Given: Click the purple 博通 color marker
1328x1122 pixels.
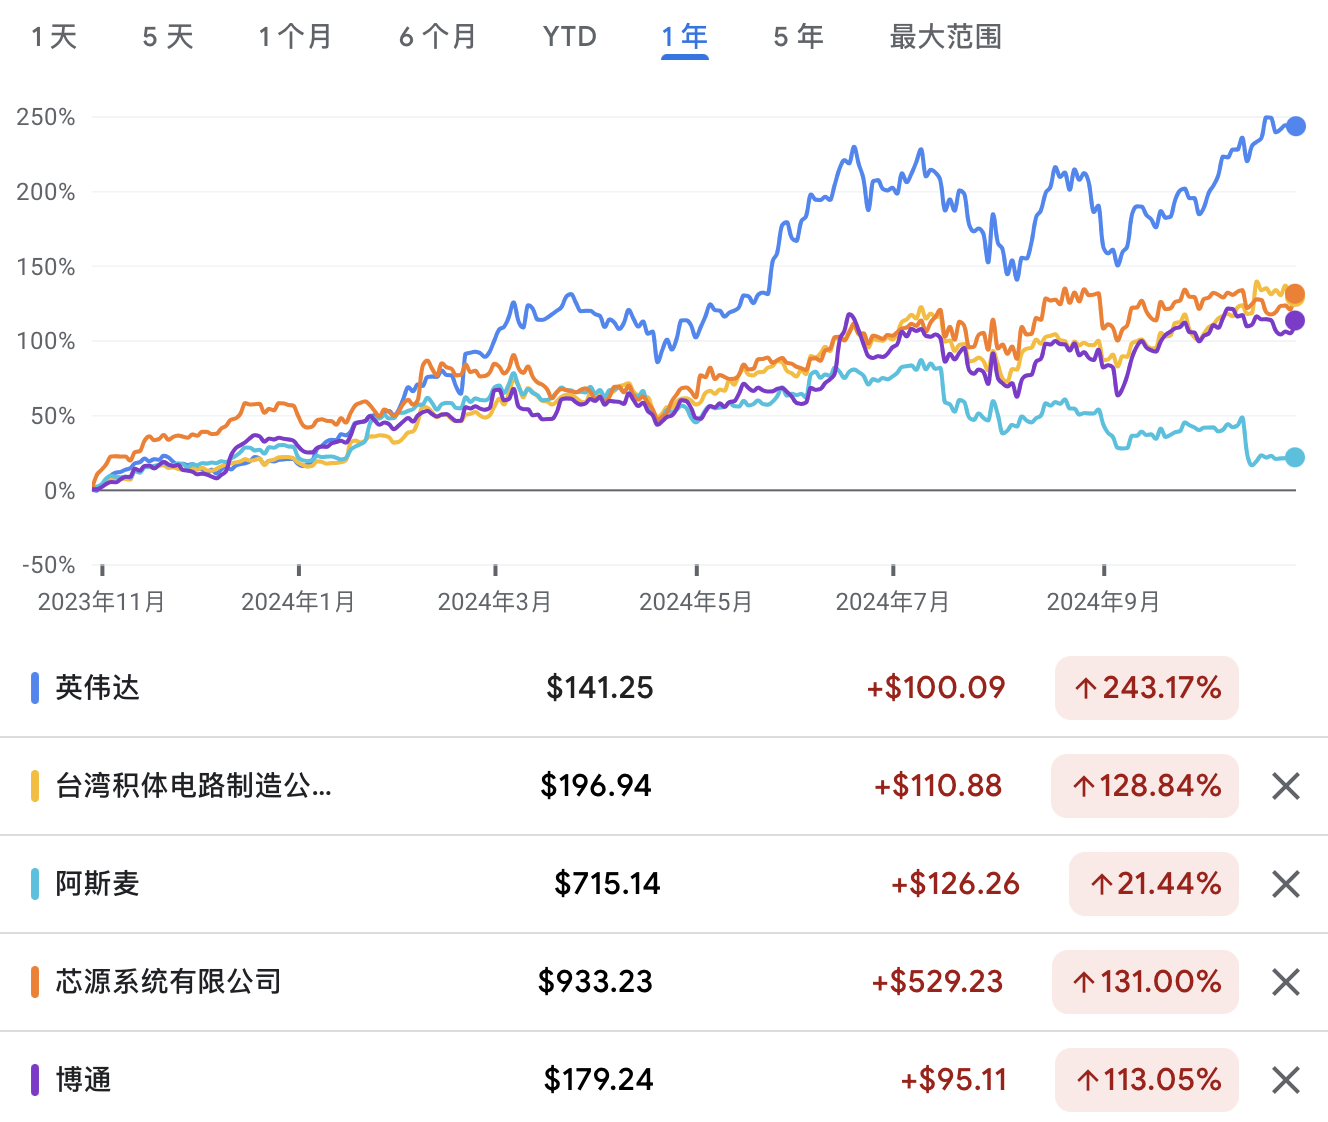Looking at the screenshot, I should pos(35,1080).
